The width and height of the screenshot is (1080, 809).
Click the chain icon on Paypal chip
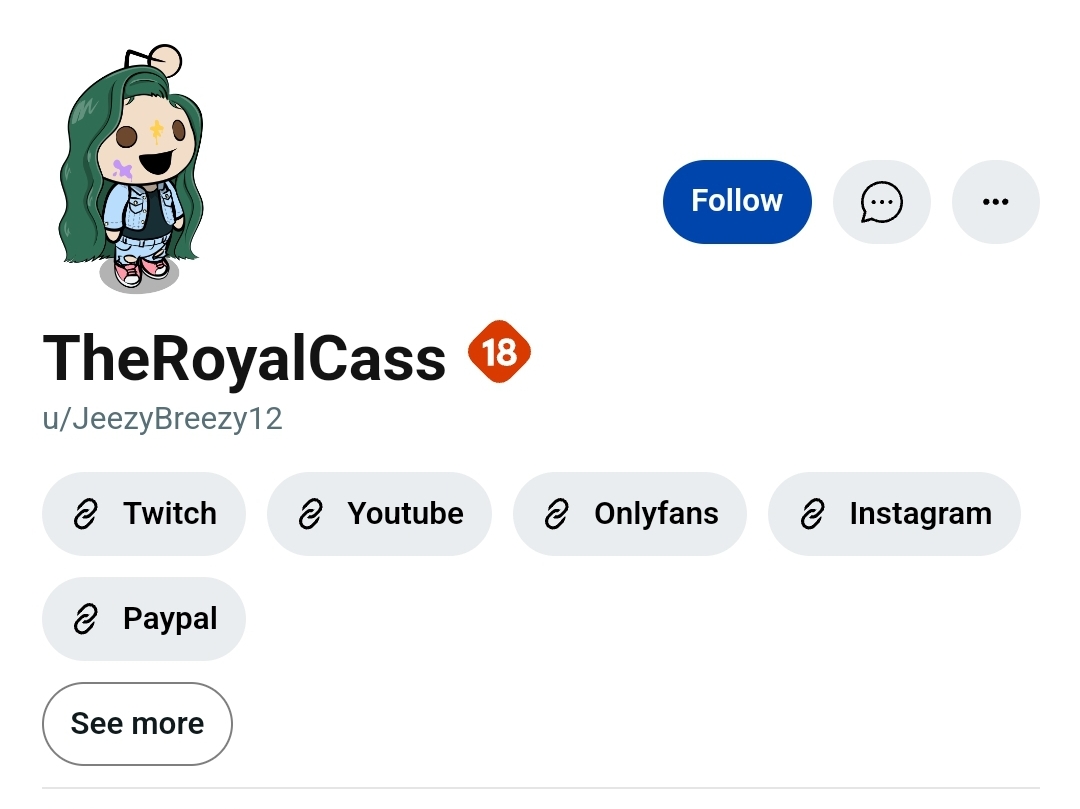[x=86, y=620]
